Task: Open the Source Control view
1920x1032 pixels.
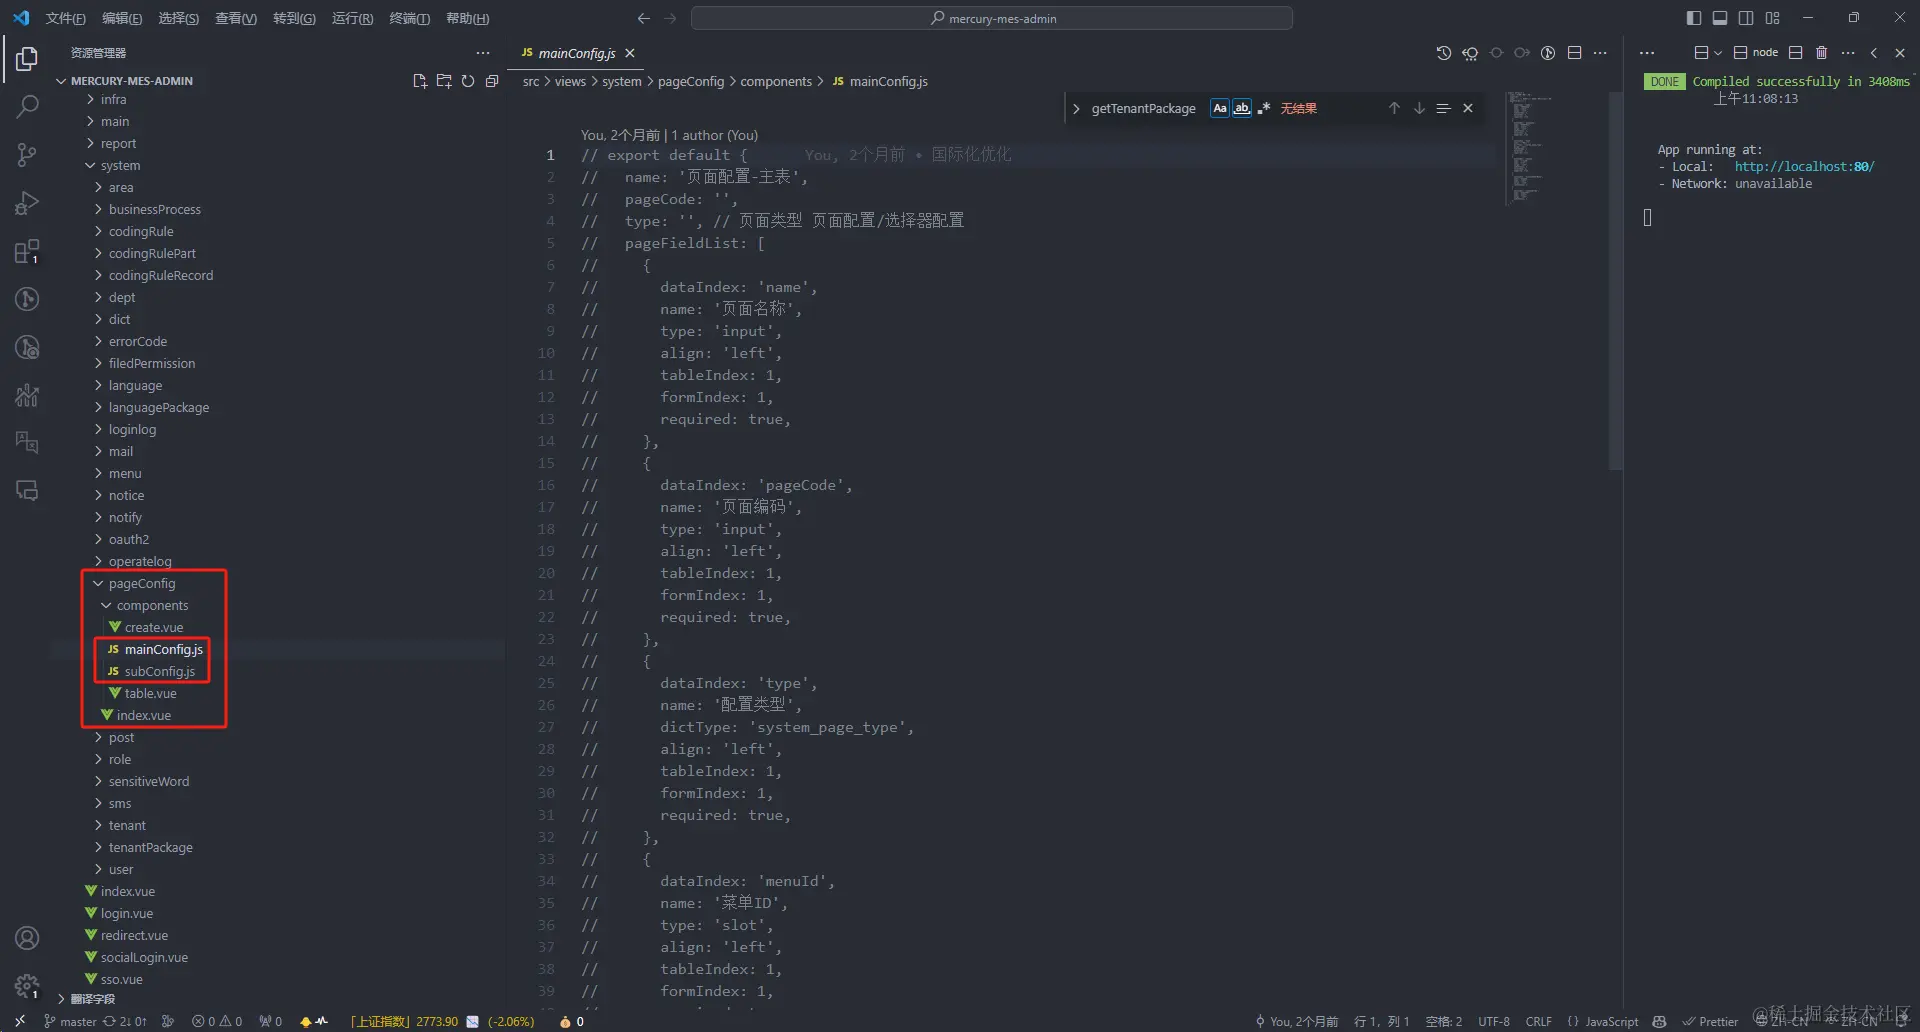Action: [27, 154]
